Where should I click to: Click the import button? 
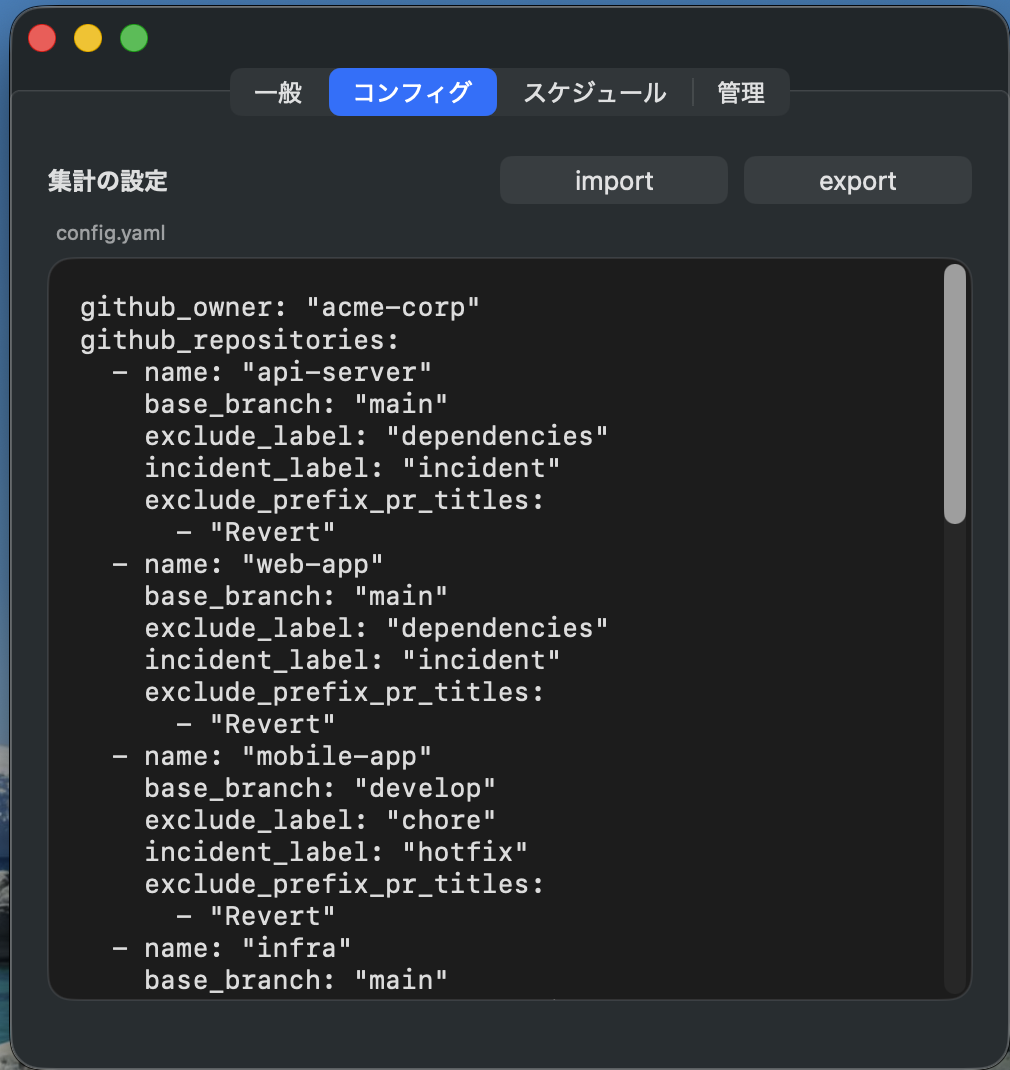point(613,180)
